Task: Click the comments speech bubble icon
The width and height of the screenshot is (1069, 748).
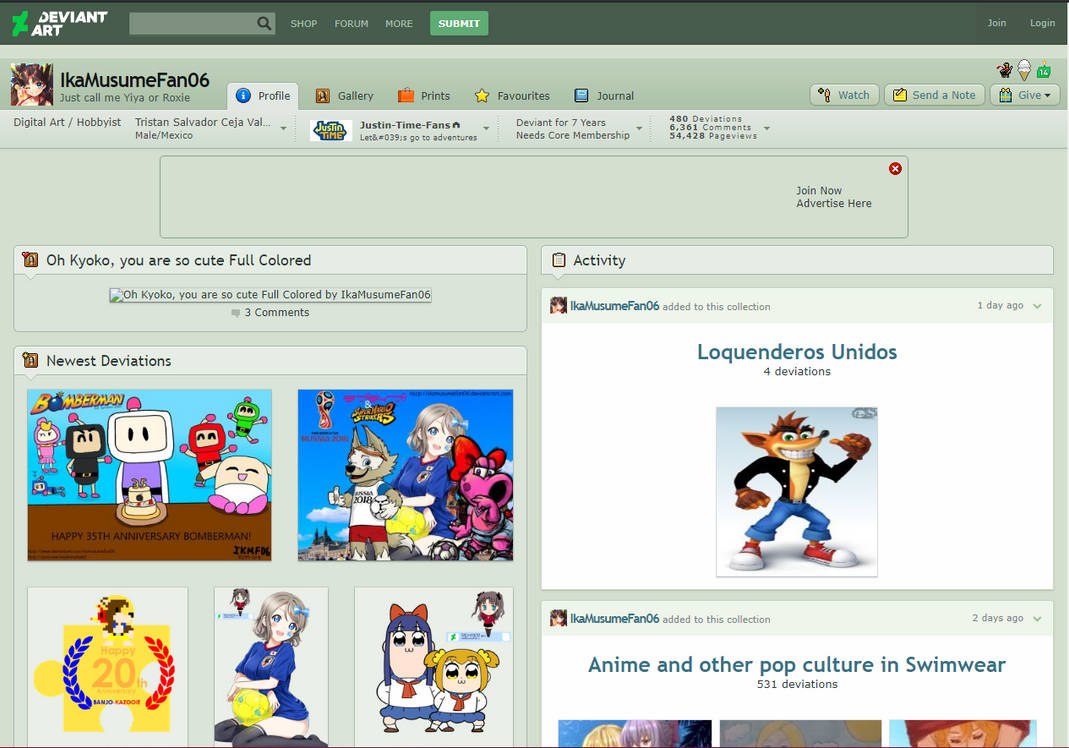Action: [x=236, y=313]
